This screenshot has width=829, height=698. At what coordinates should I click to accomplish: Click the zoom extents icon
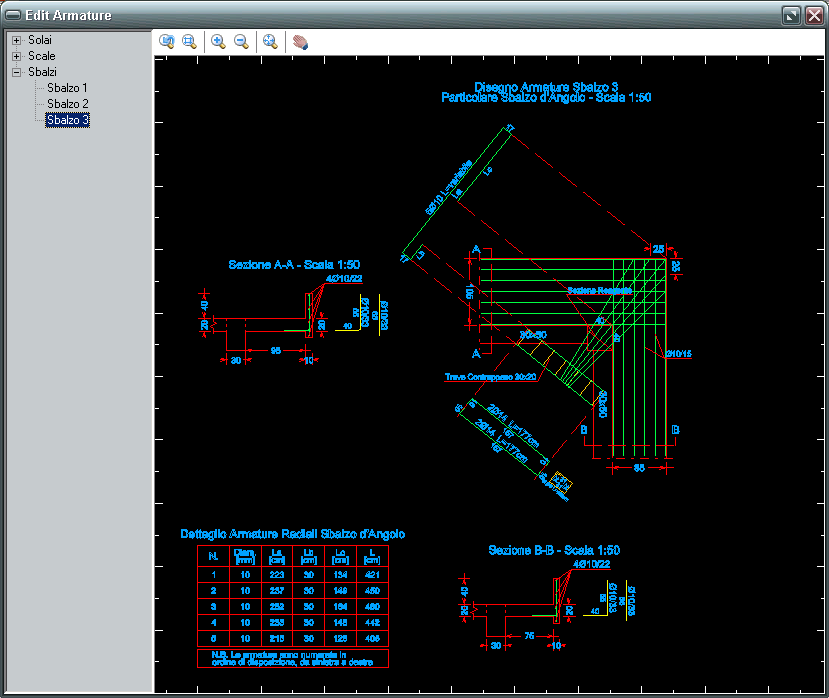(270, 41)
